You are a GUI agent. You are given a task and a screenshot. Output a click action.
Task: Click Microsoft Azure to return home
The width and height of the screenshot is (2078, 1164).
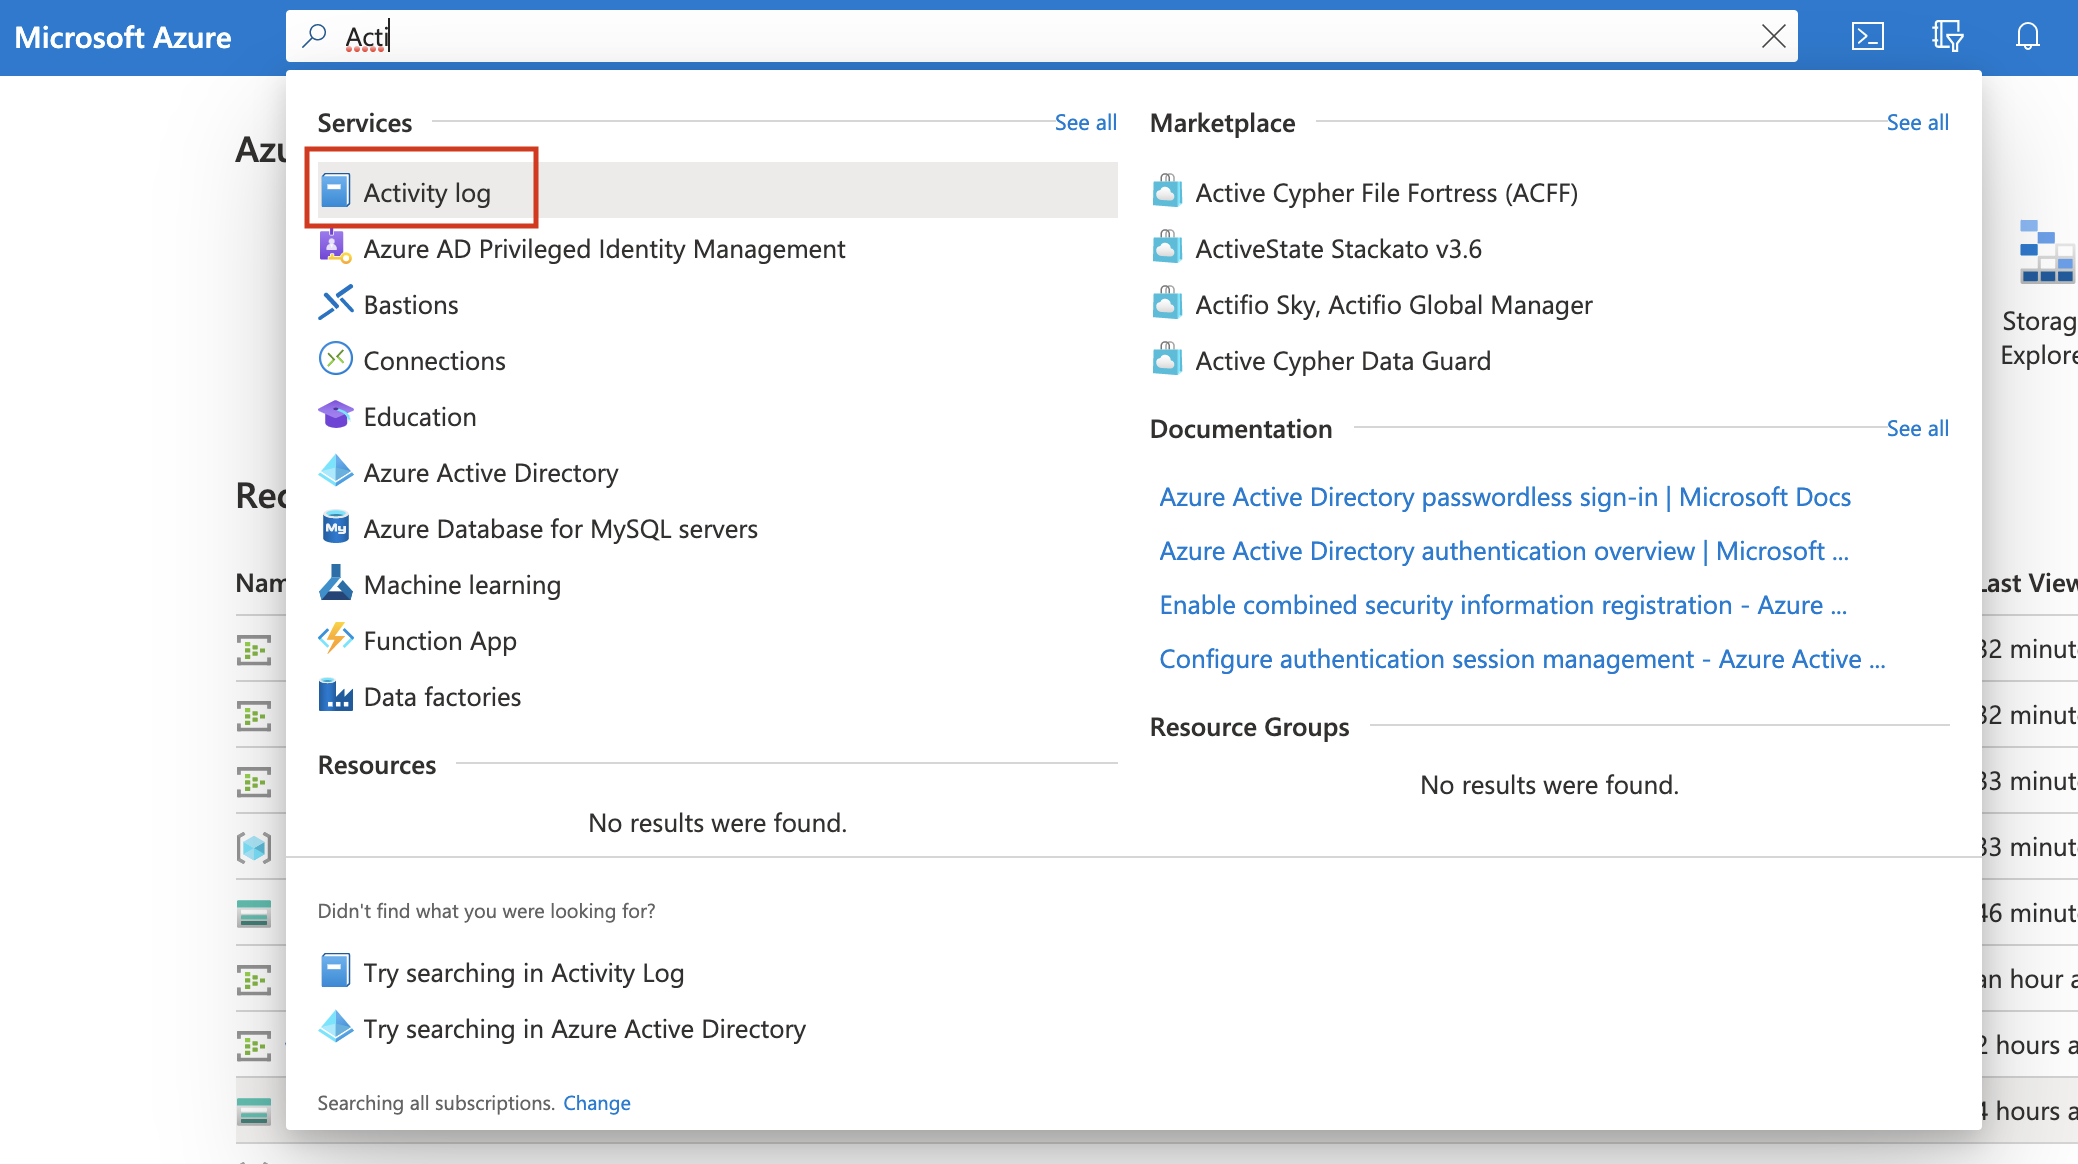pyautogui.click(x=123, y=37)
